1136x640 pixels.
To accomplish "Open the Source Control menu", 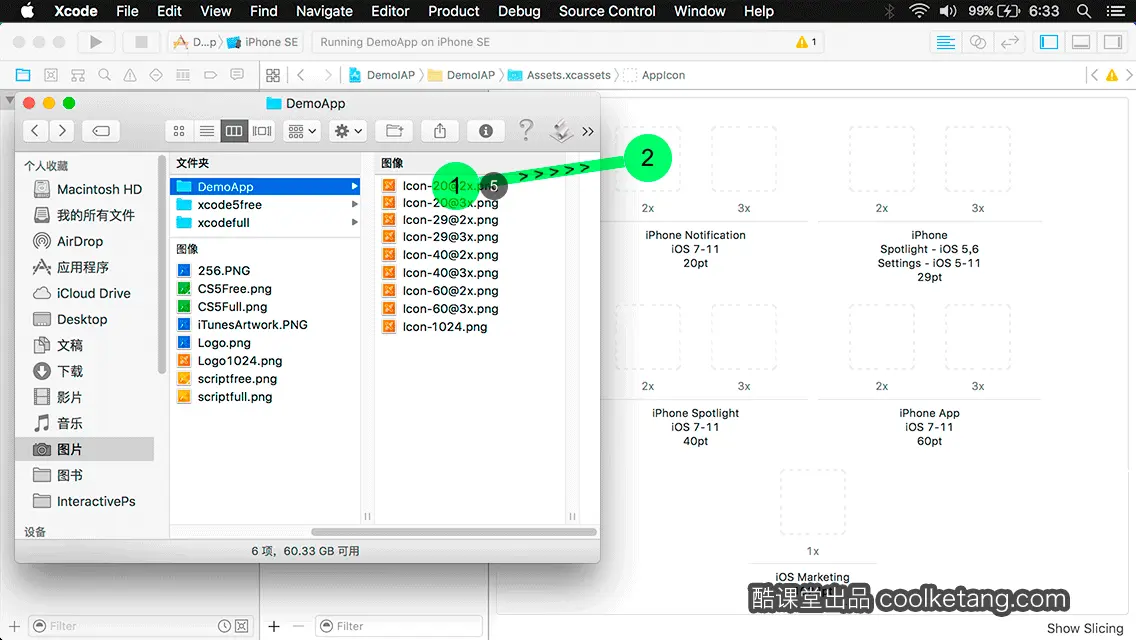I will [607, 11].
